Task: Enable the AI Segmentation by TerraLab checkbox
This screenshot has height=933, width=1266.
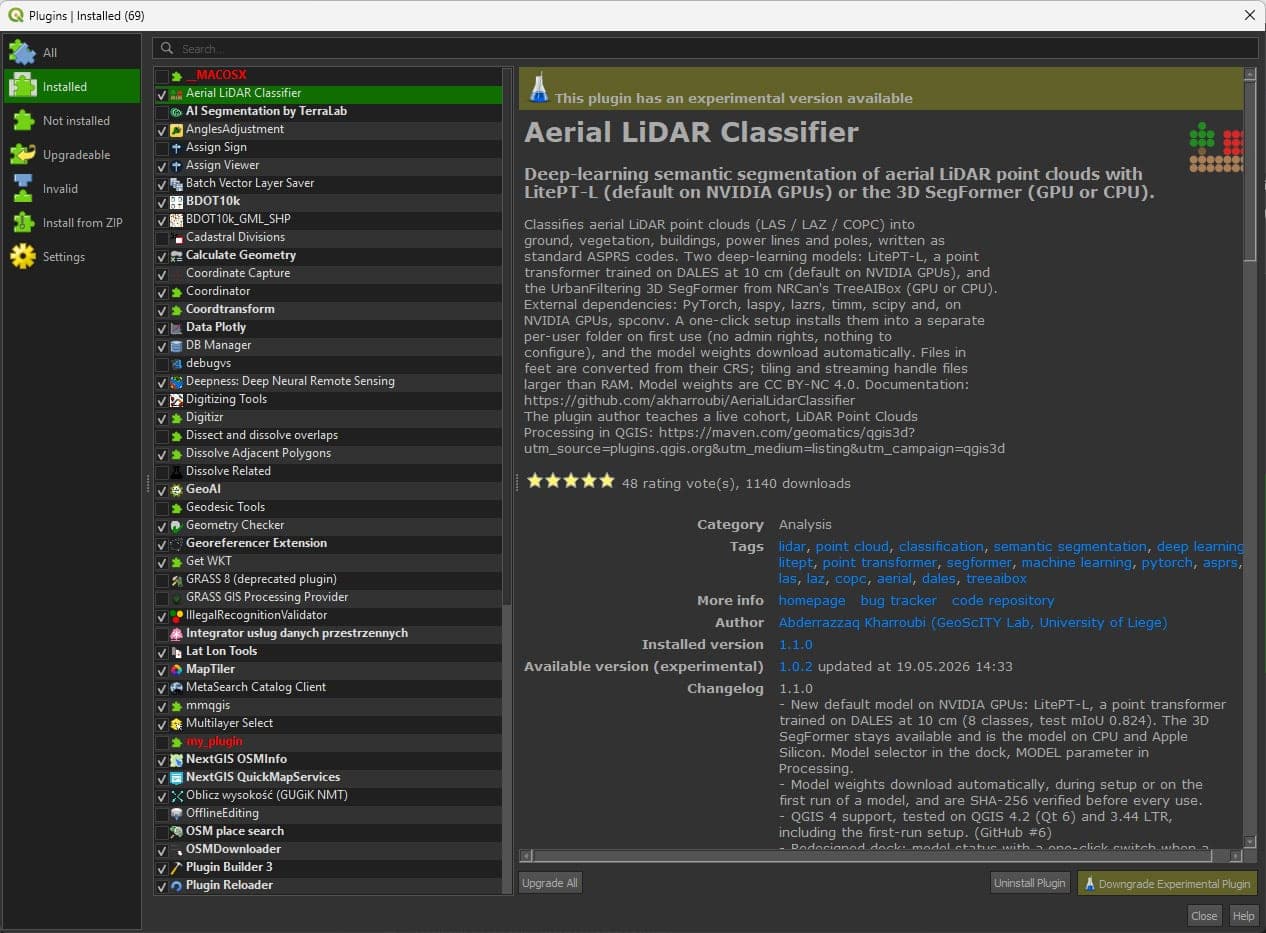Action: click(x=162, y=111)
